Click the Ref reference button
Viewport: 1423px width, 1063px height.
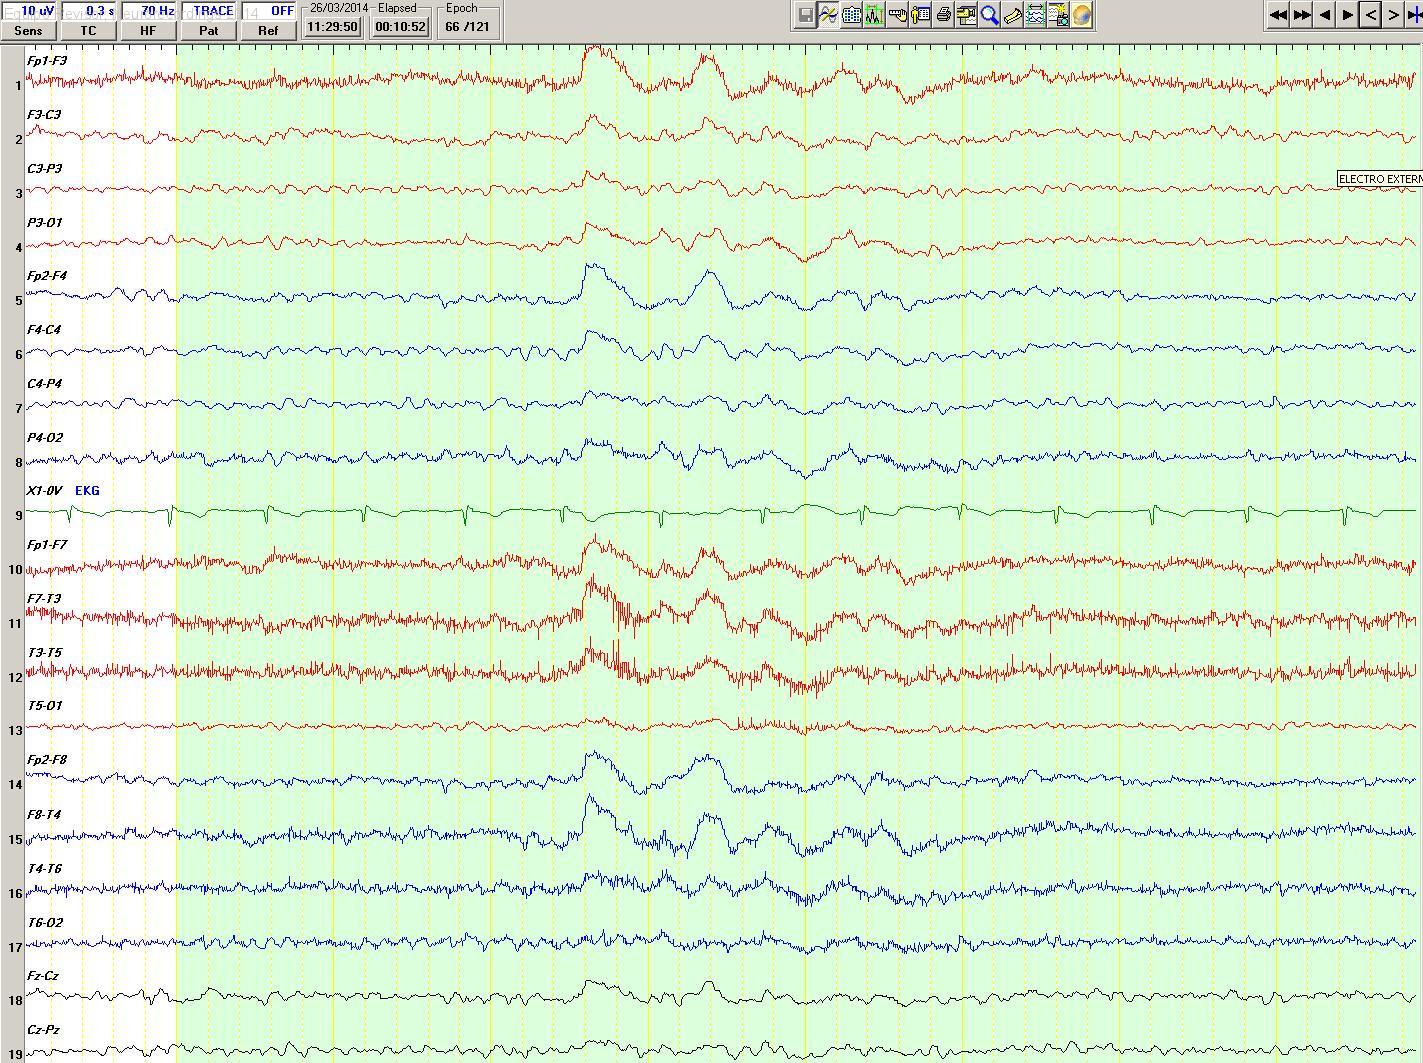[x=268, y=30]
